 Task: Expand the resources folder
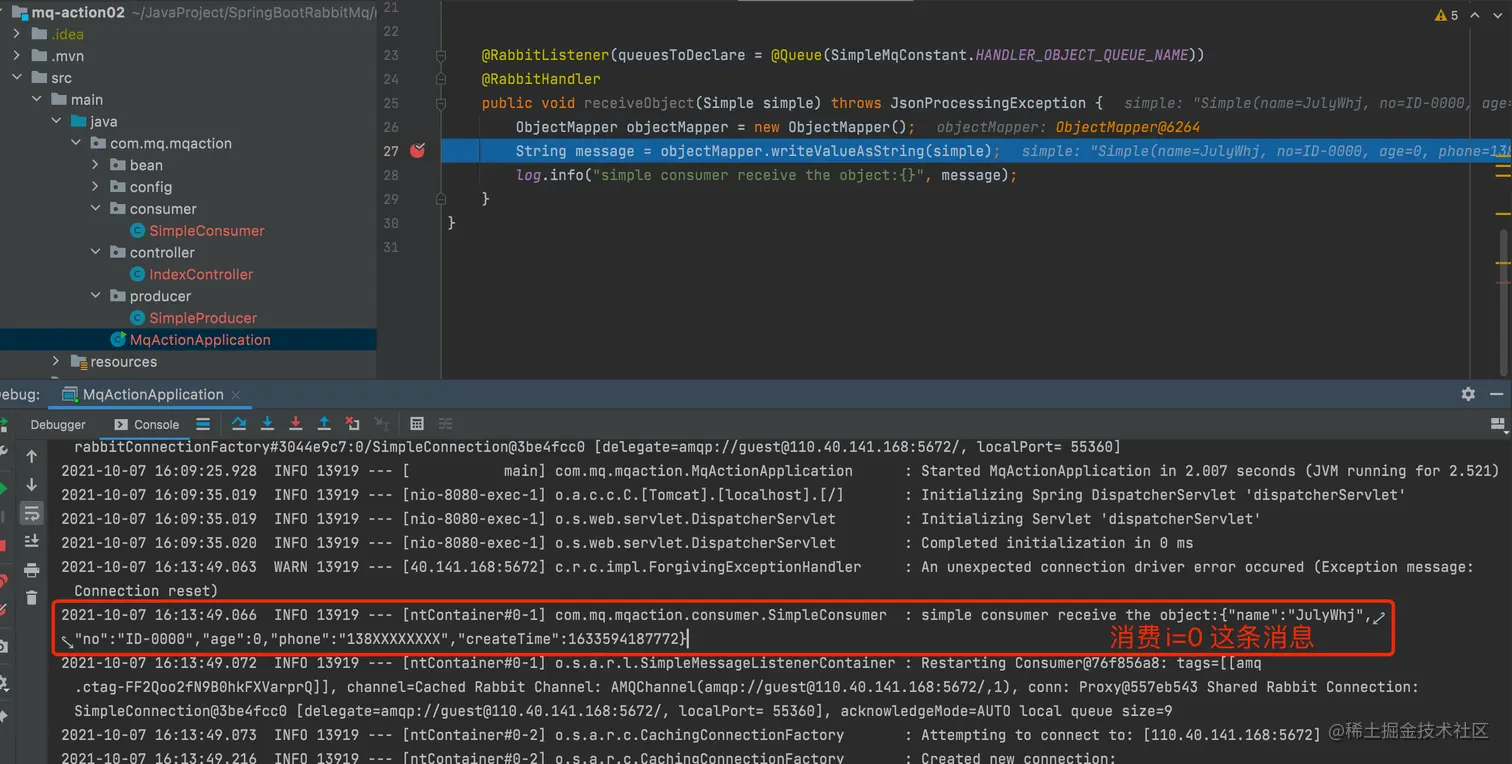(56, 362)
